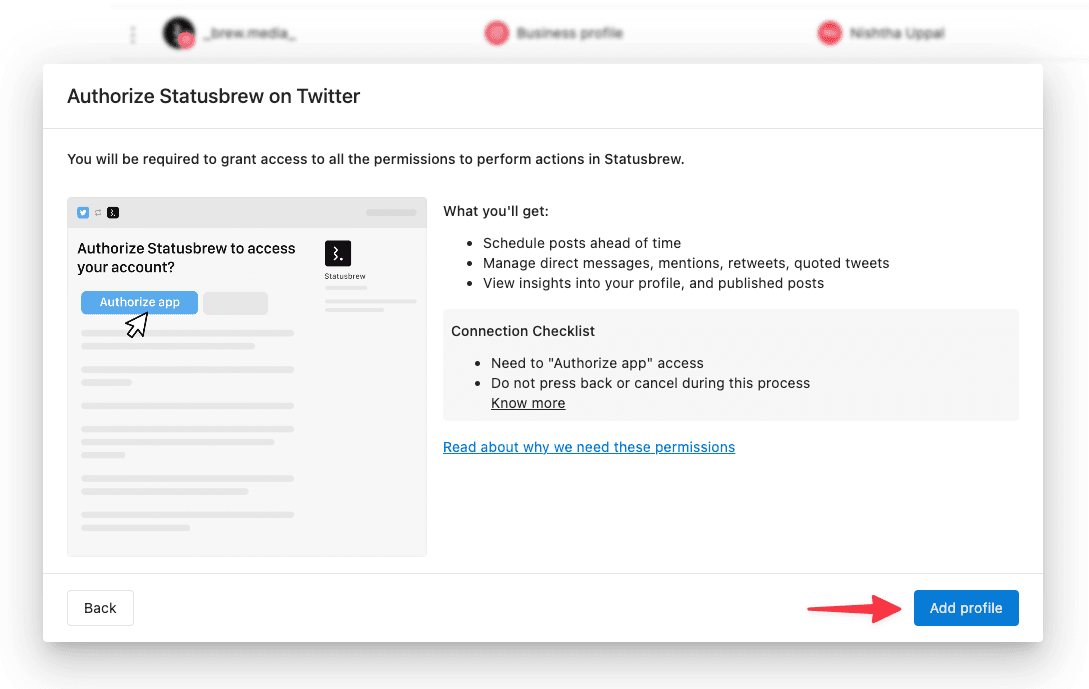Click the cursor arrow illustration in preview

click(x=138, y=324)
